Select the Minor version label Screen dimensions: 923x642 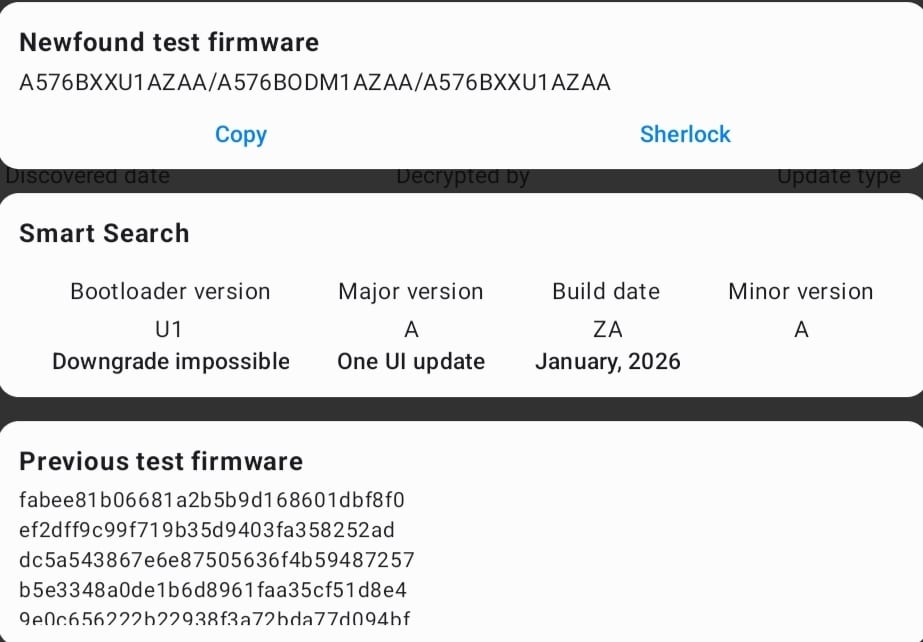click(801, 291)
